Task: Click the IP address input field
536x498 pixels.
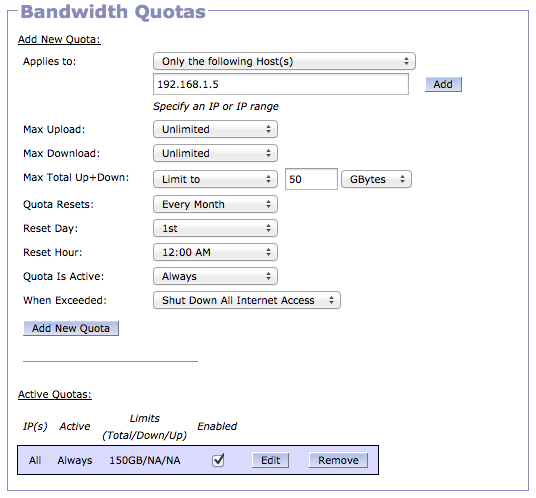Action: 281,84
